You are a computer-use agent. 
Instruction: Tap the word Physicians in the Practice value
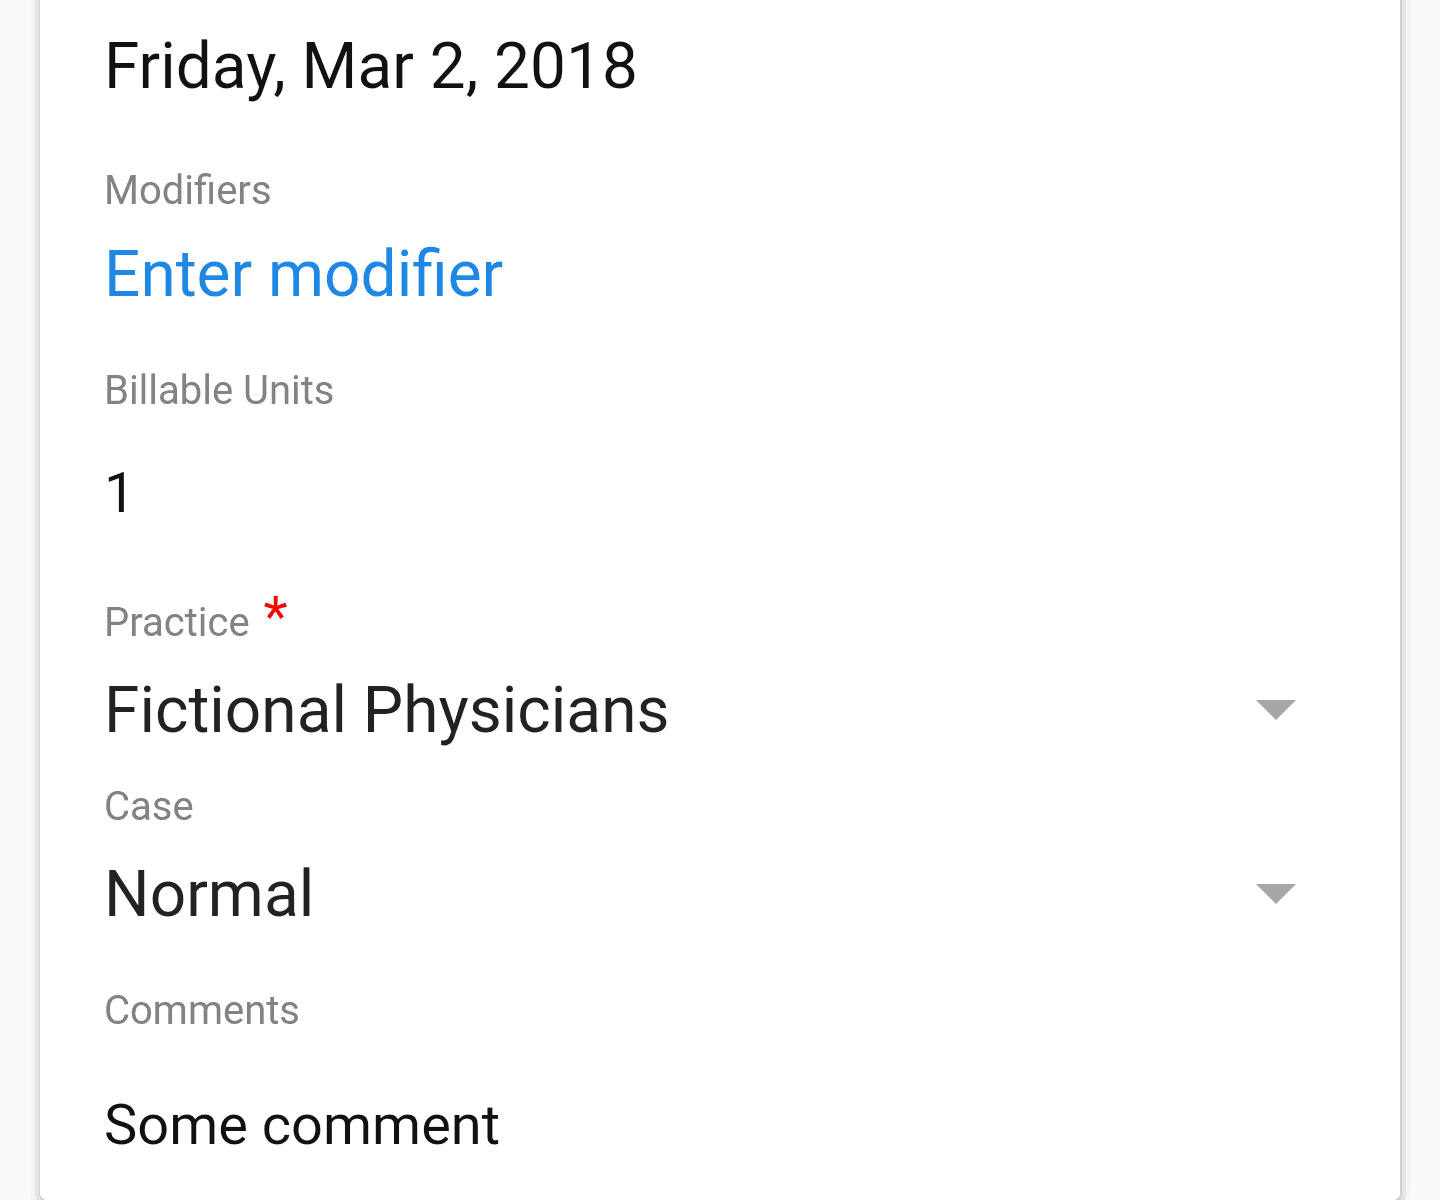click(x=515, y=710)
